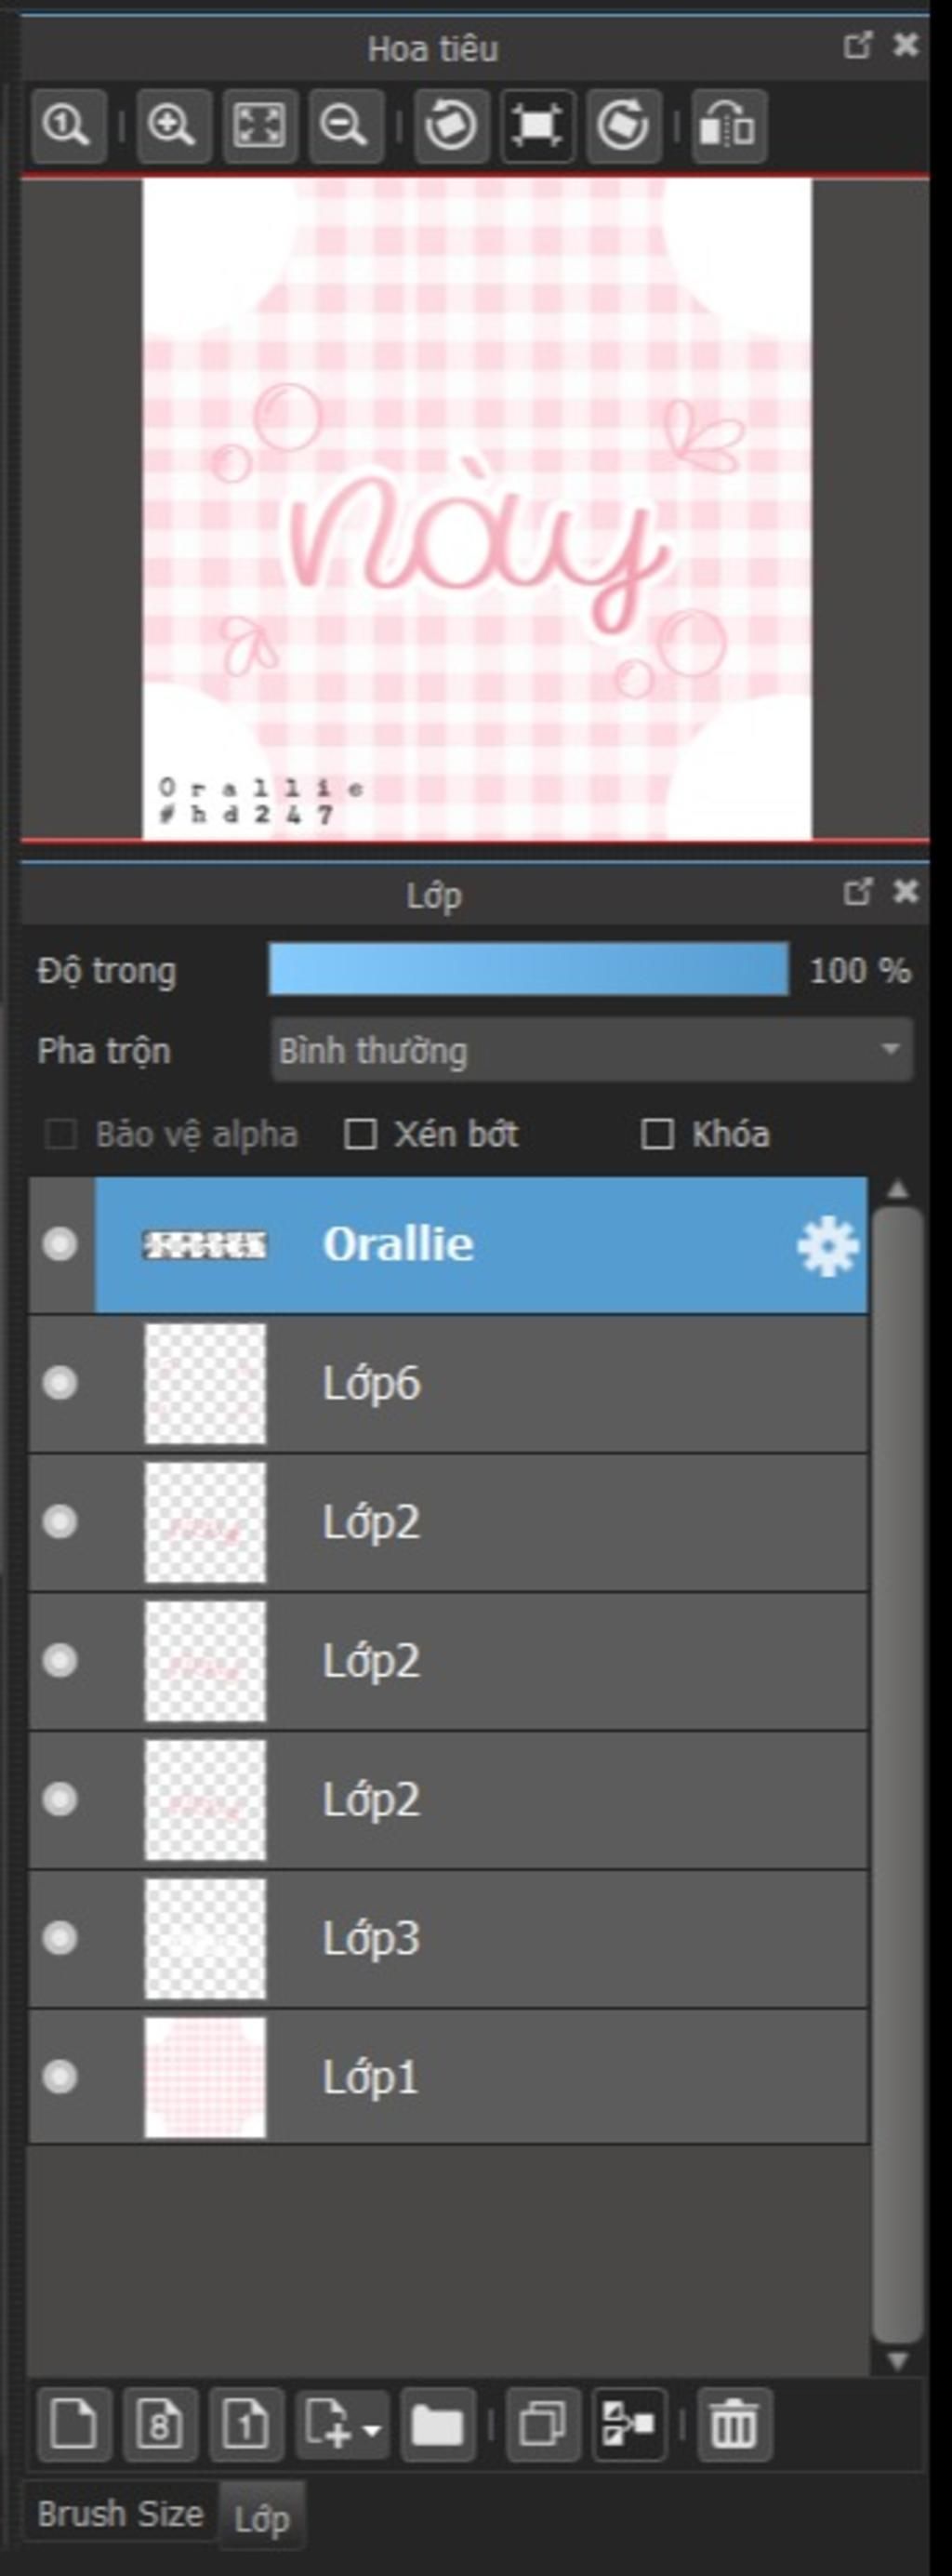Hide the Lớp6 layer visibility dot
Image resolution: width=952 pixels, height=2576 pixels.
pyautogui.click(x=60, y=1383)
